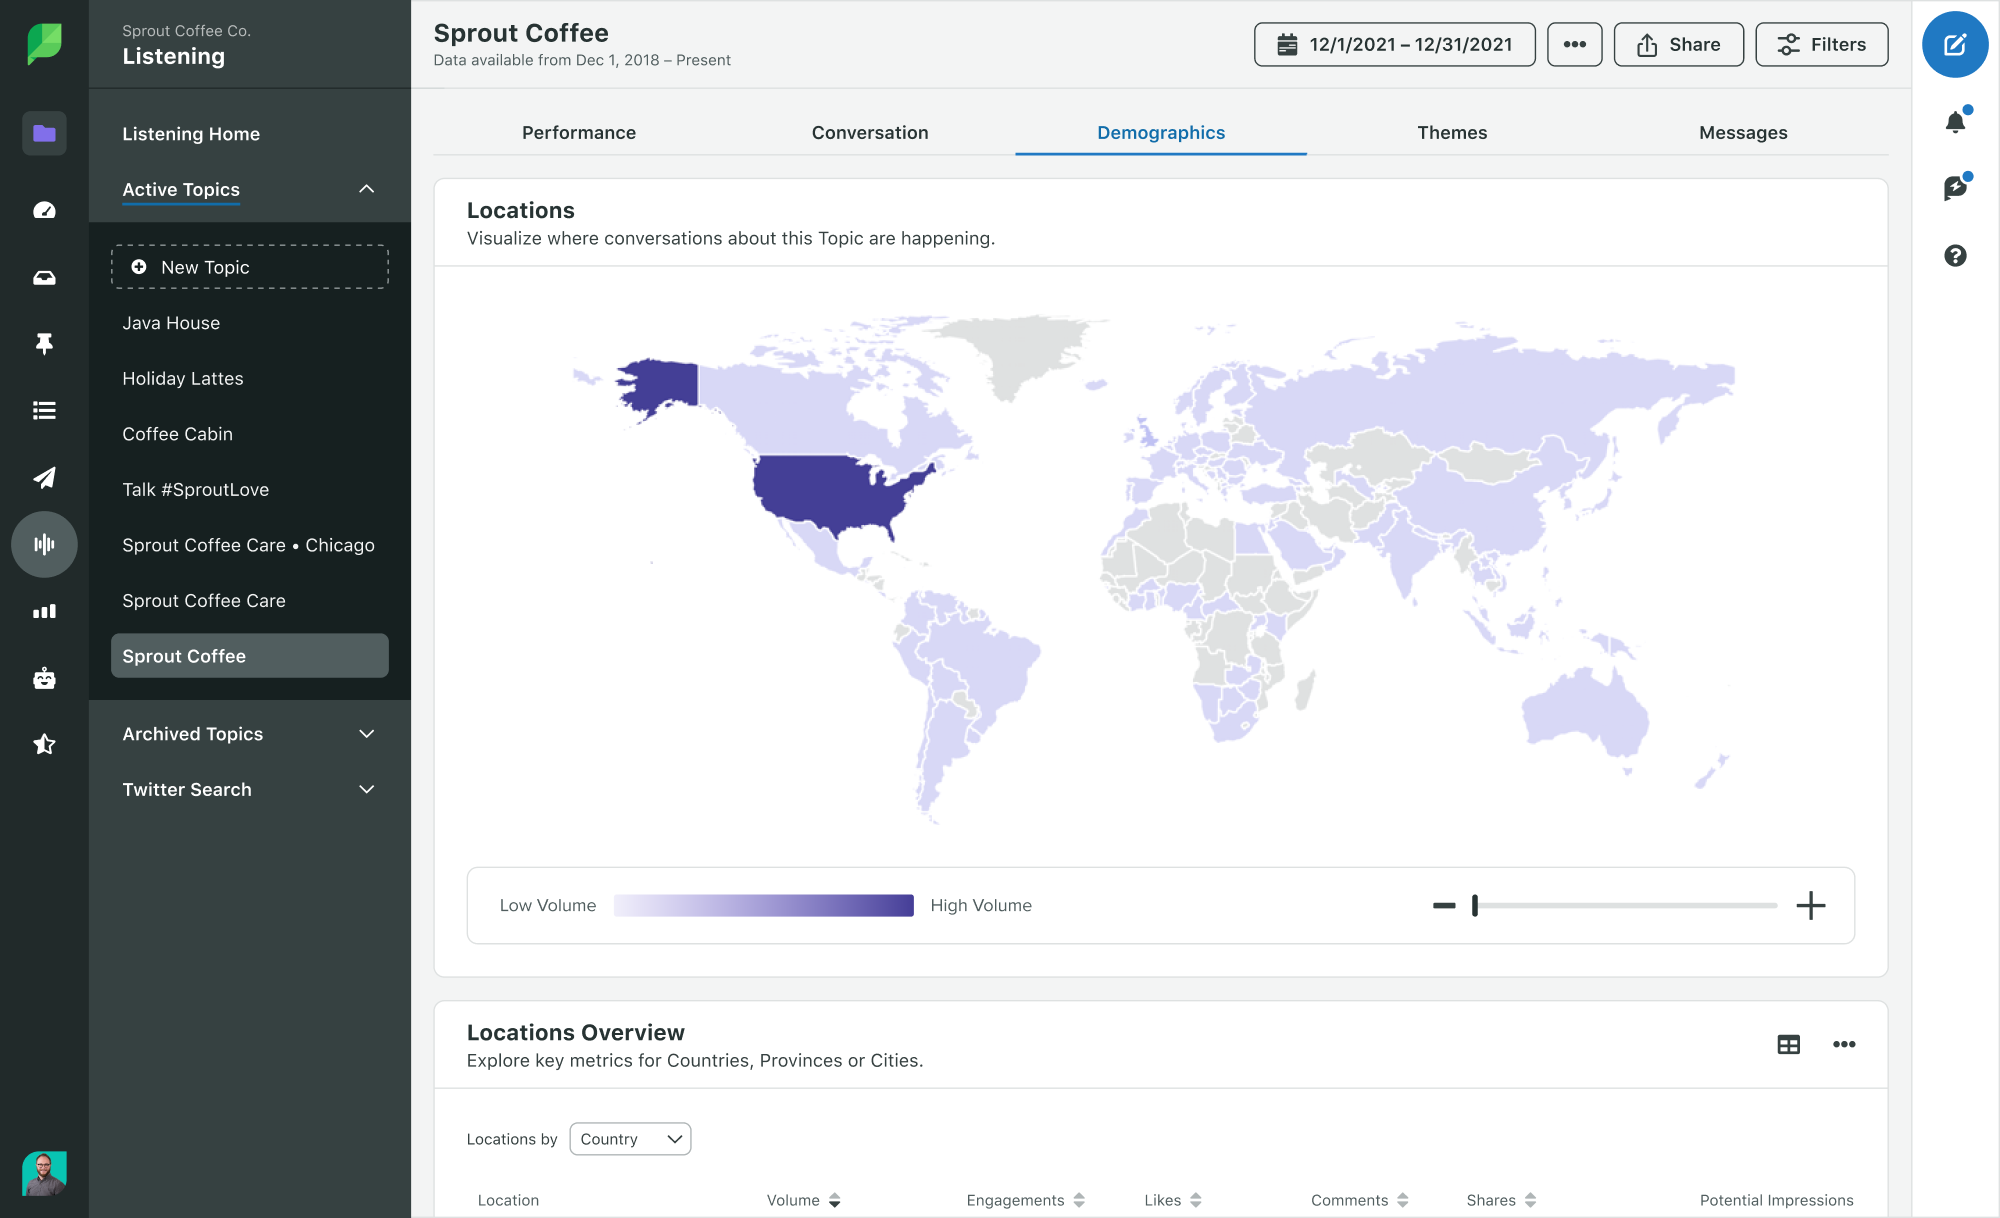Click the Listening navigation icon

click(x=43, y=544)
